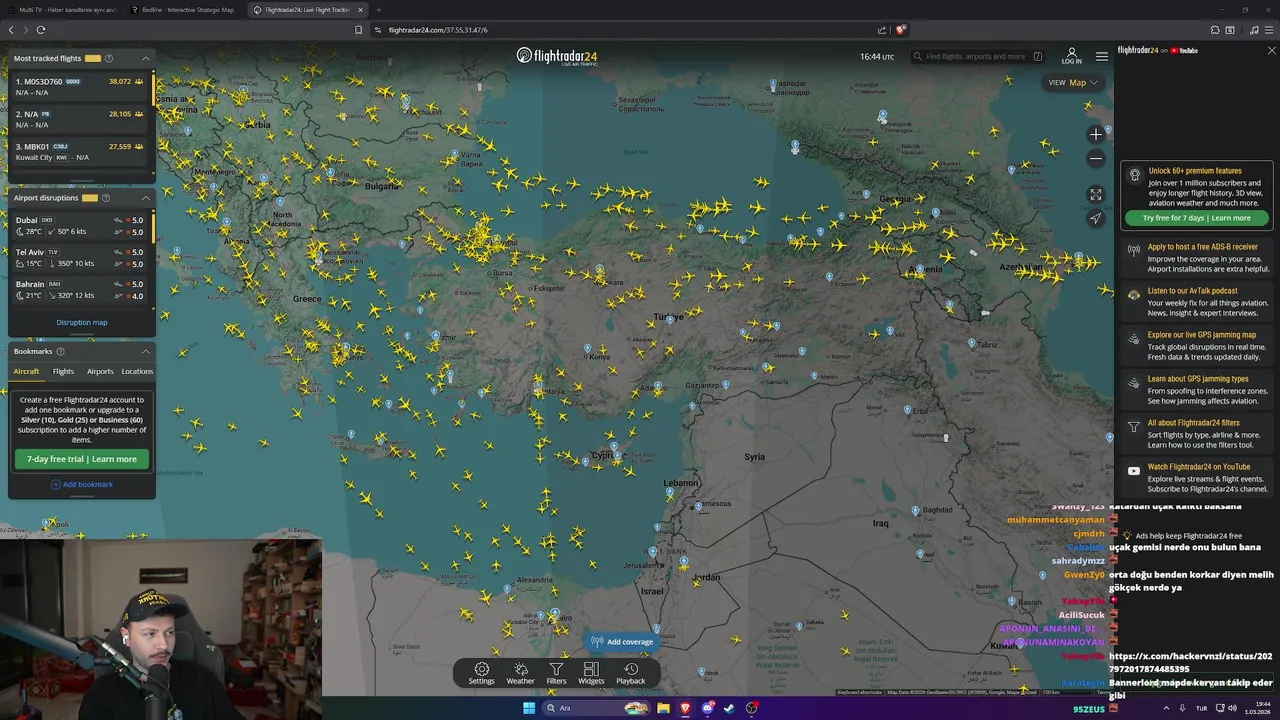The width and height of the screenshot is (1280, 720).
Task: Open the flight Filters funnel
Action: pos(556,673)
